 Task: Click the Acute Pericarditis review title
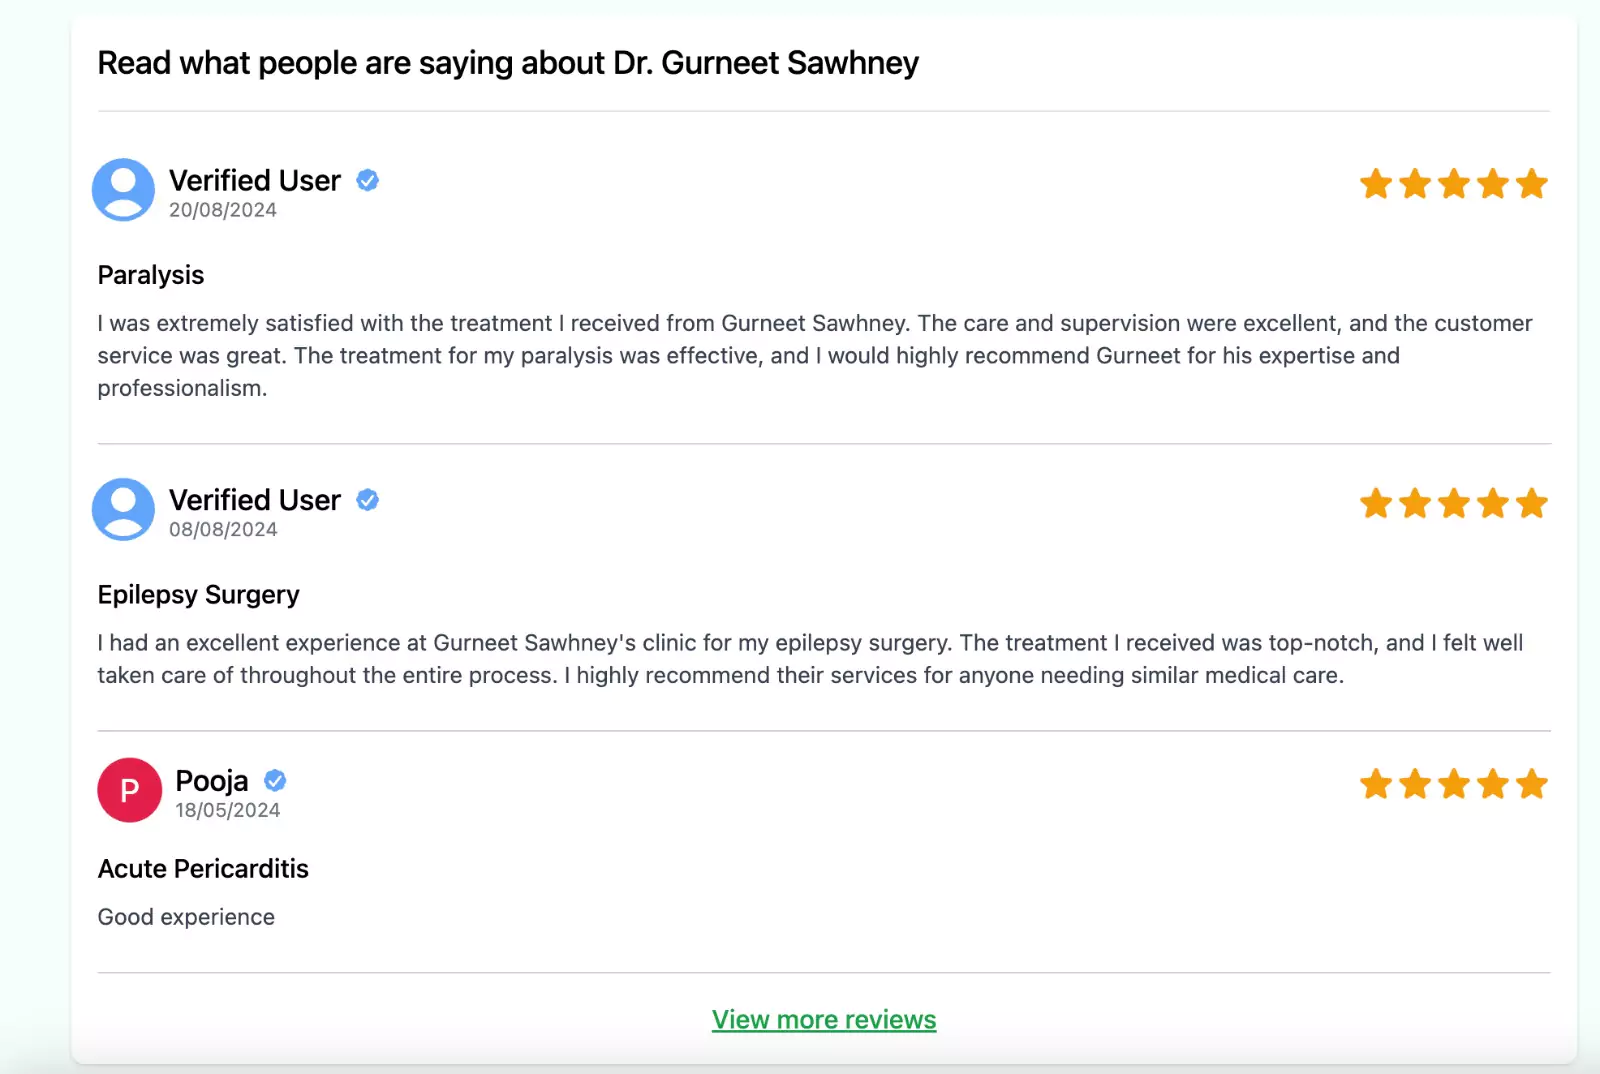pos(203,869)
